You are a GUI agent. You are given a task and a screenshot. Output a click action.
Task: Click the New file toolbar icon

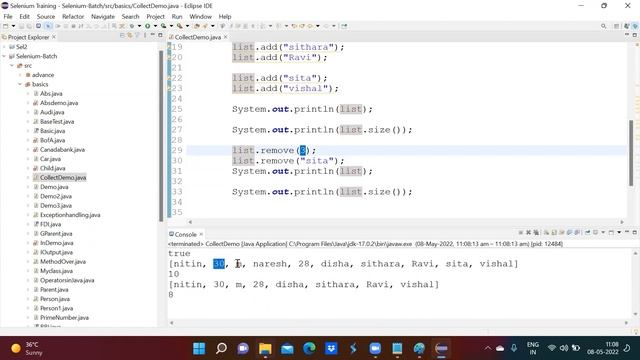point(5,26)
